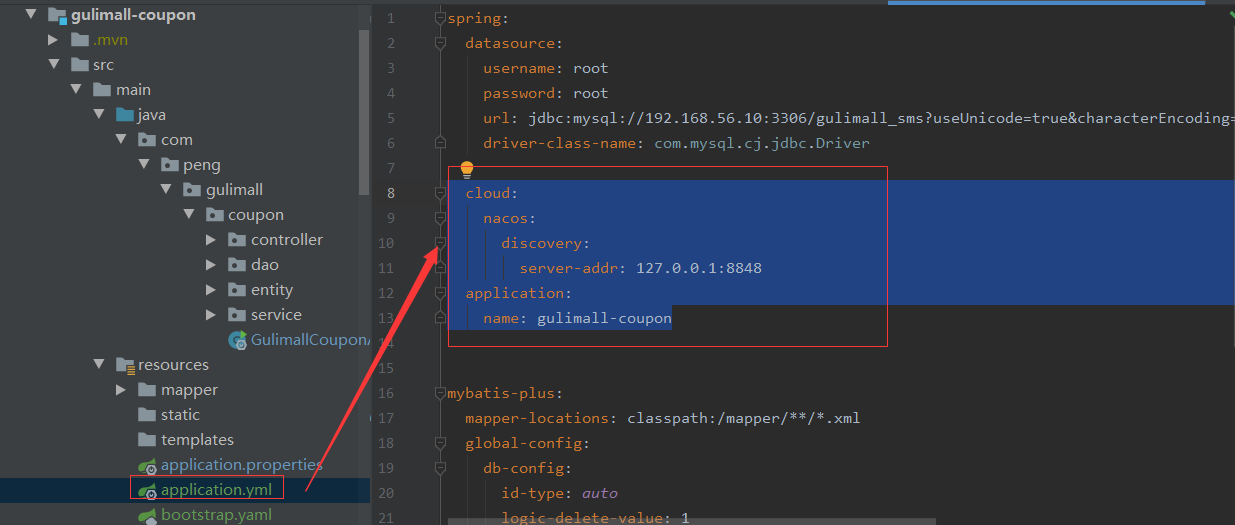Viewport: 1235px width, 525px height.
Task: Fold the cloud block at line 8
Action: [x=440, y=193]
